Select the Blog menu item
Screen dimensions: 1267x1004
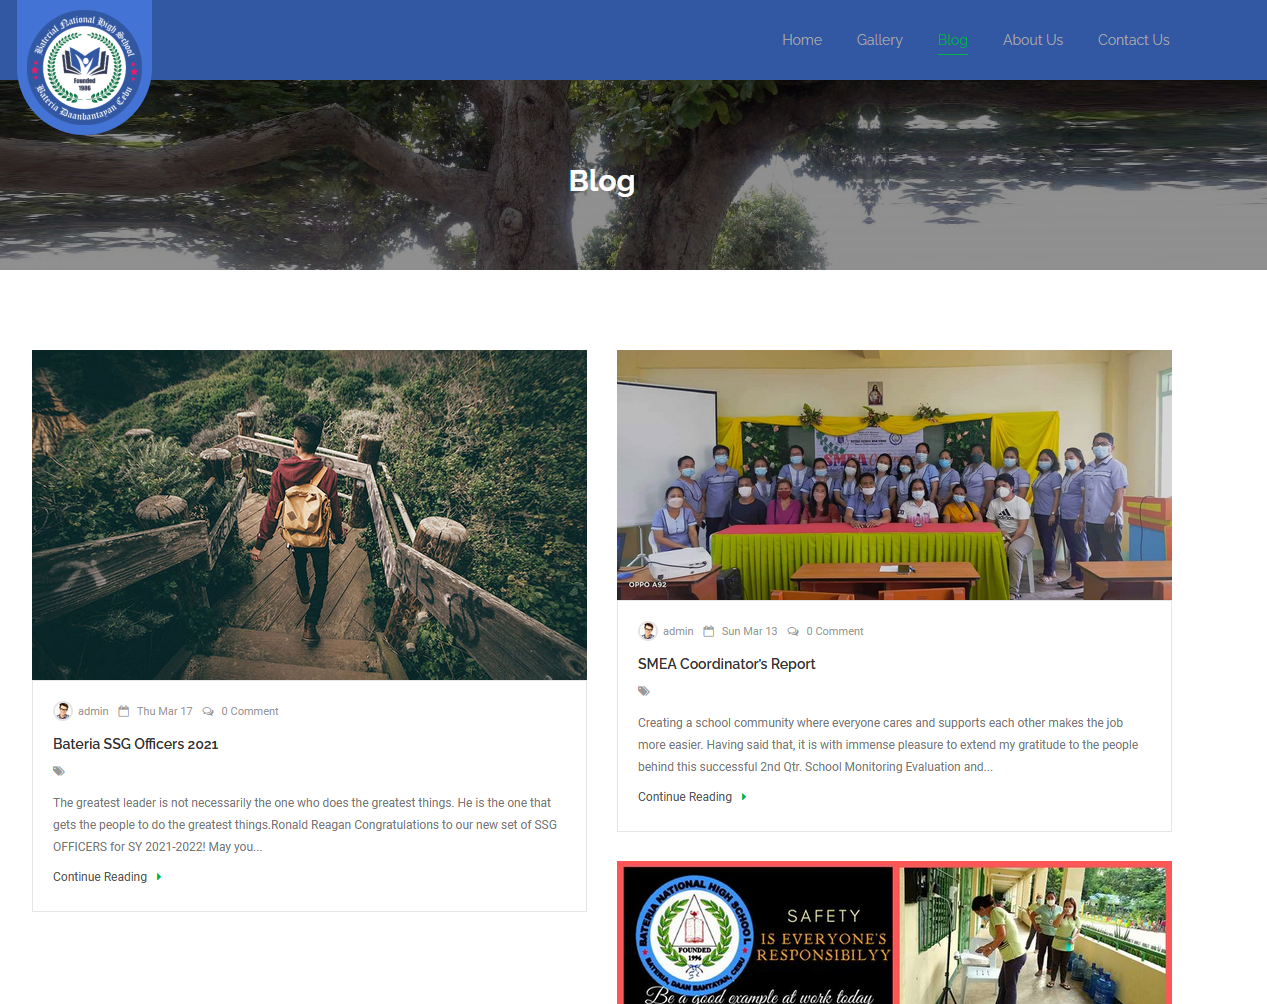pos(953,40)
